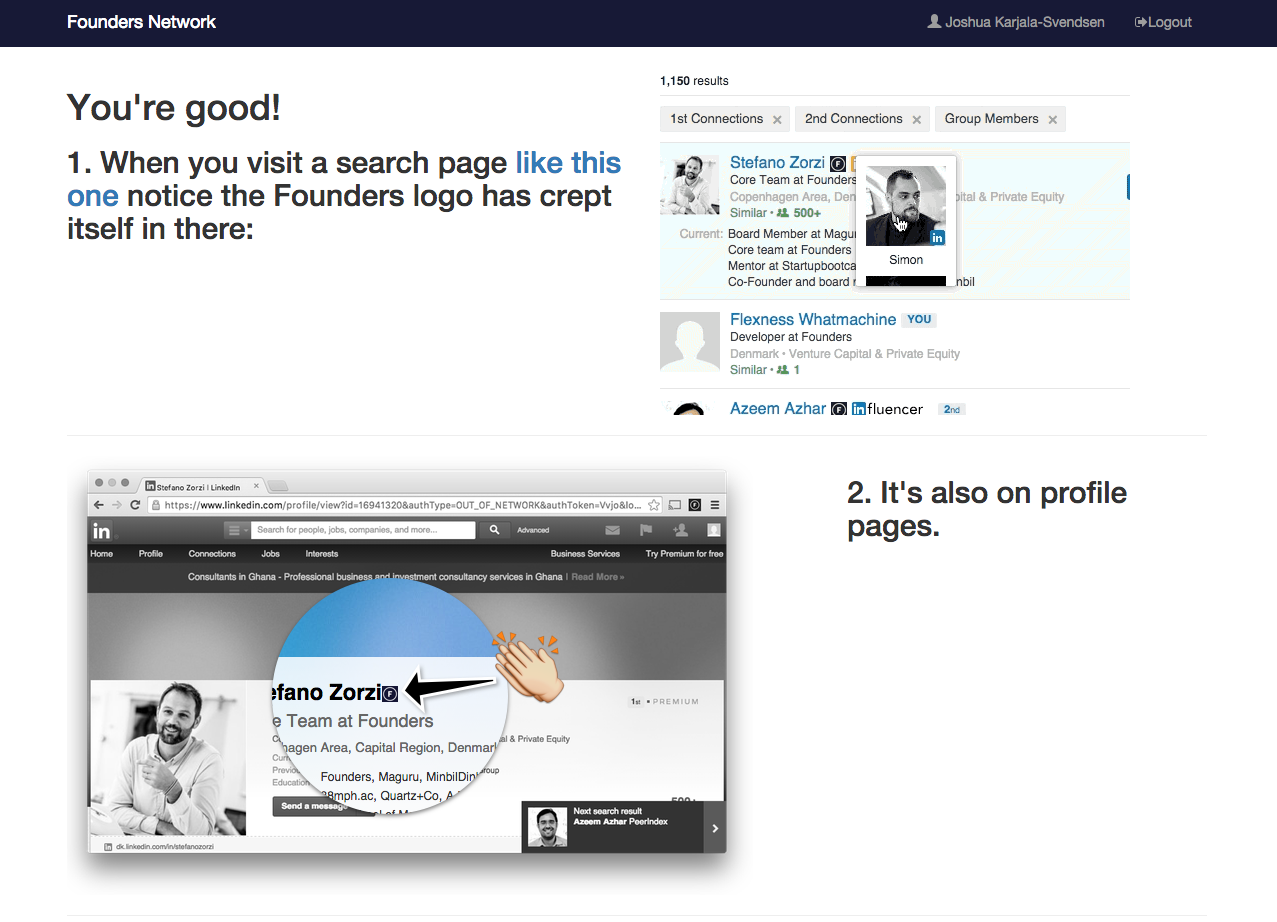
Task: Click the YOU badge beside Flexness Whatmachine
Action: (919, 320)
